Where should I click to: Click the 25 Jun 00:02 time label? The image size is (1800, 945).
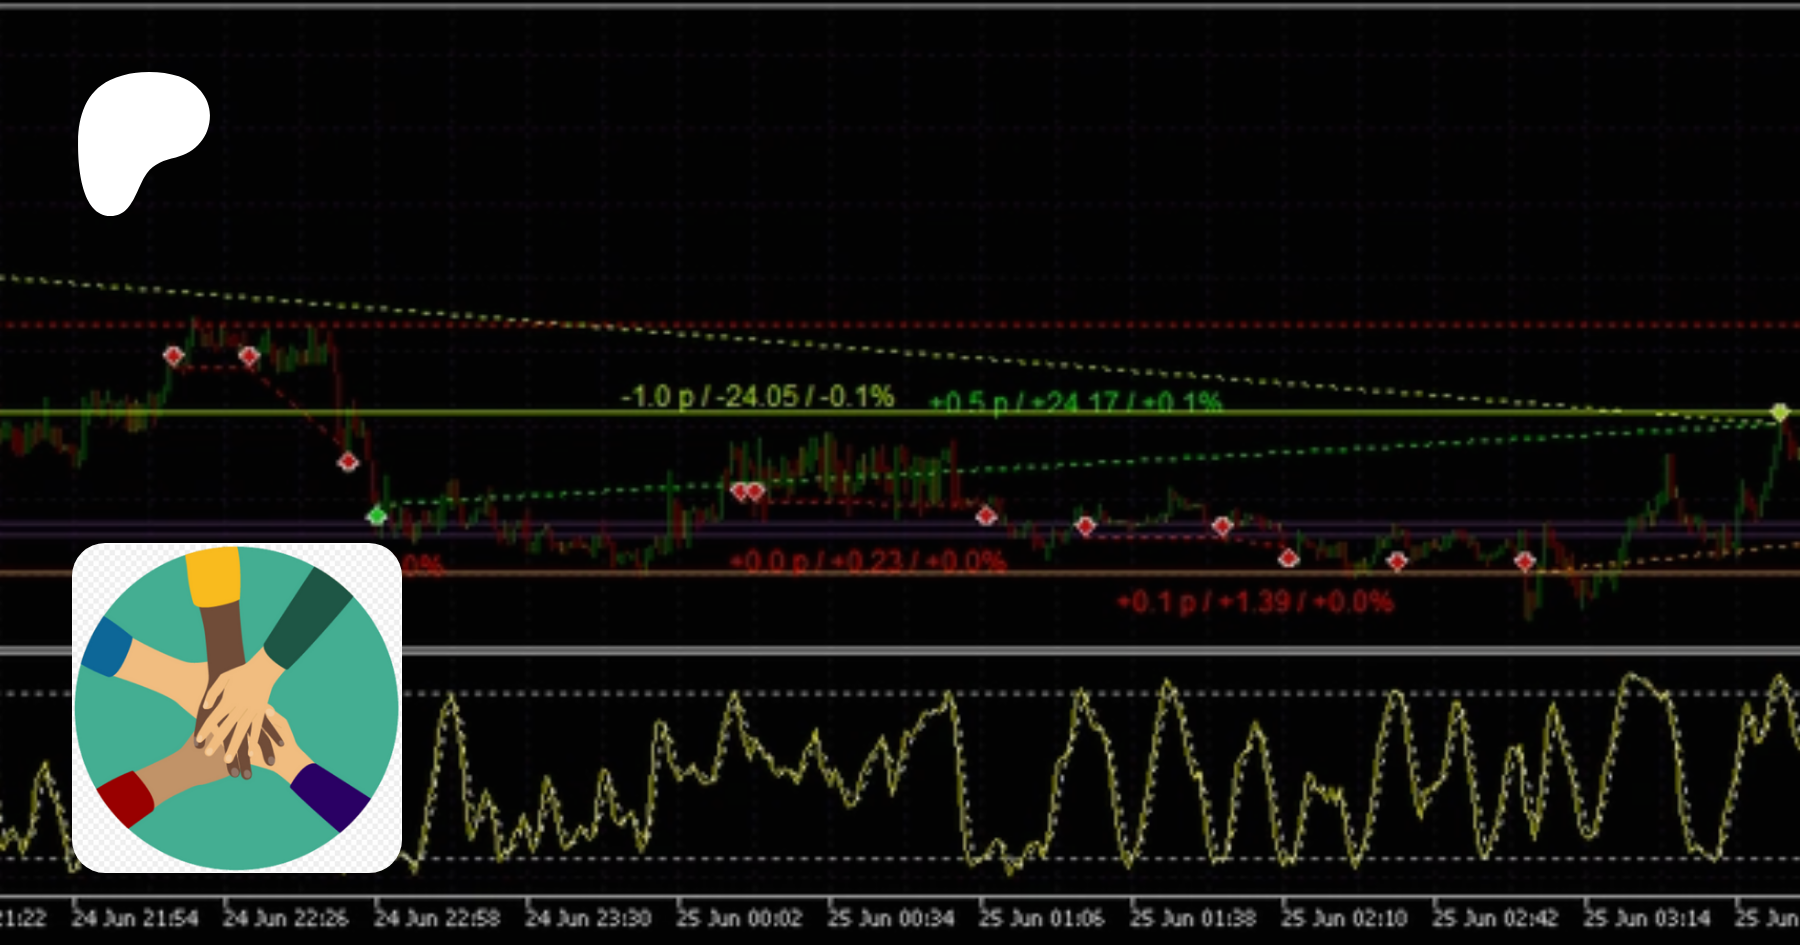[x=740, y=918]
